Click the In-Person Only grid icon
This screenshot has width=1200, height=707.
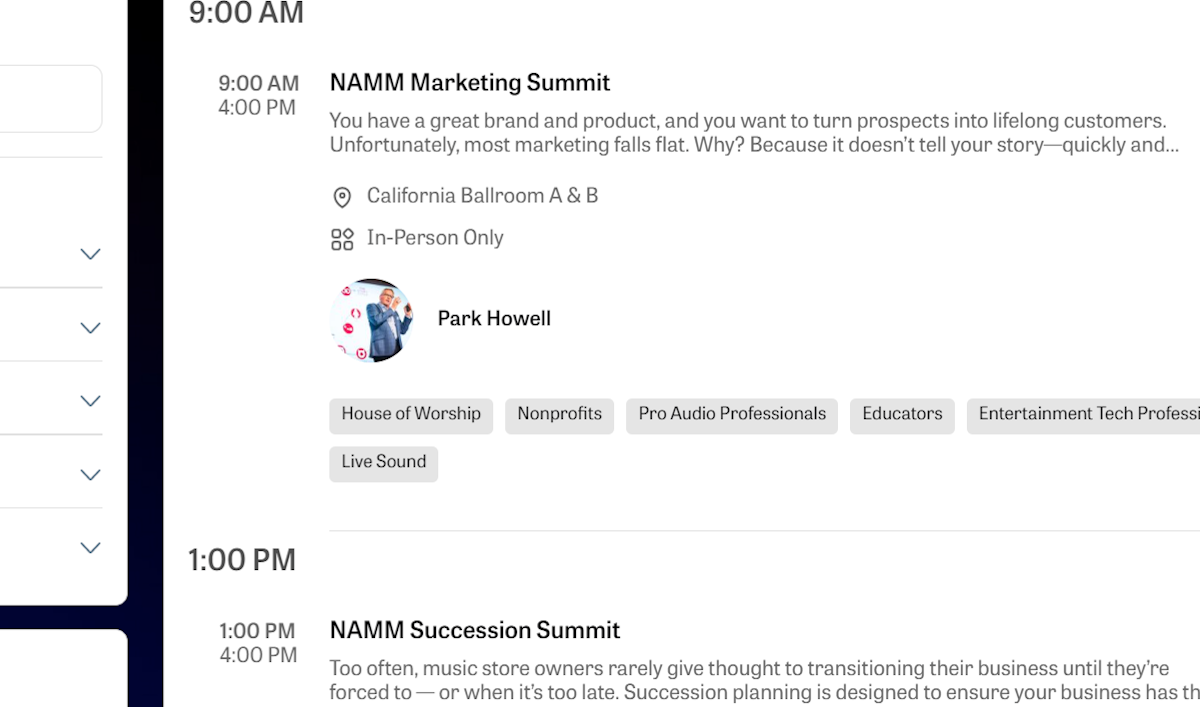(x=342, y=239)
